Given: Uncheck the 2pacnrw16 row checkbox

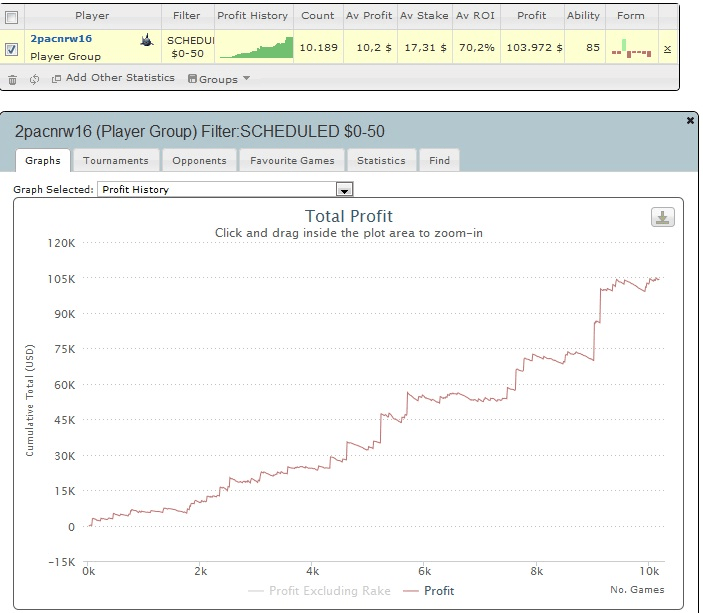Looking at the screenshot, I should pos(11,49).
